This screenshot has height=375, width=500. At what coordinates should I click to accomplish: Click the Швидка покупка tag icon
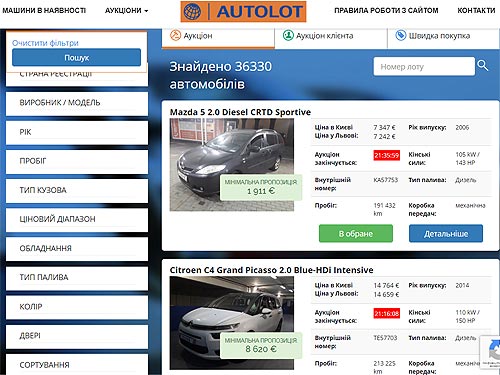(400, 35)
